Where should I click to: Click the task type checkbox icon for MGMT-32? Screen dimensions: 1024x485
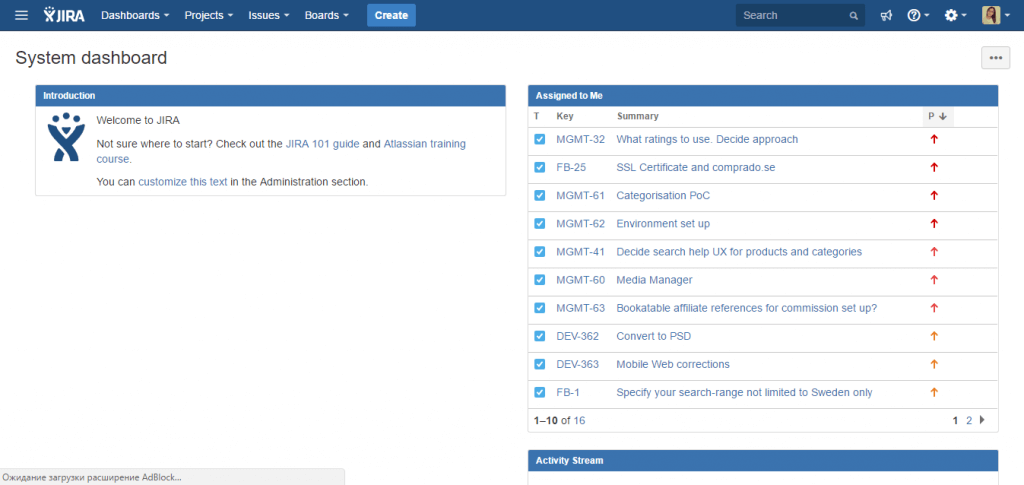tap(539, 139)
